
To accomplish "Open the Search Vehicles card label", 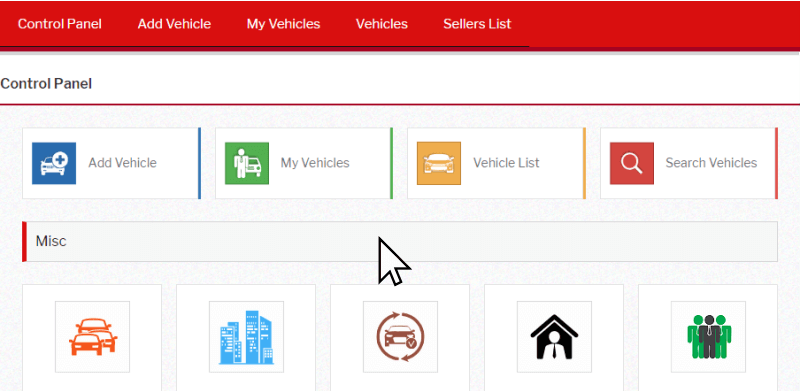I will point(711,163).
